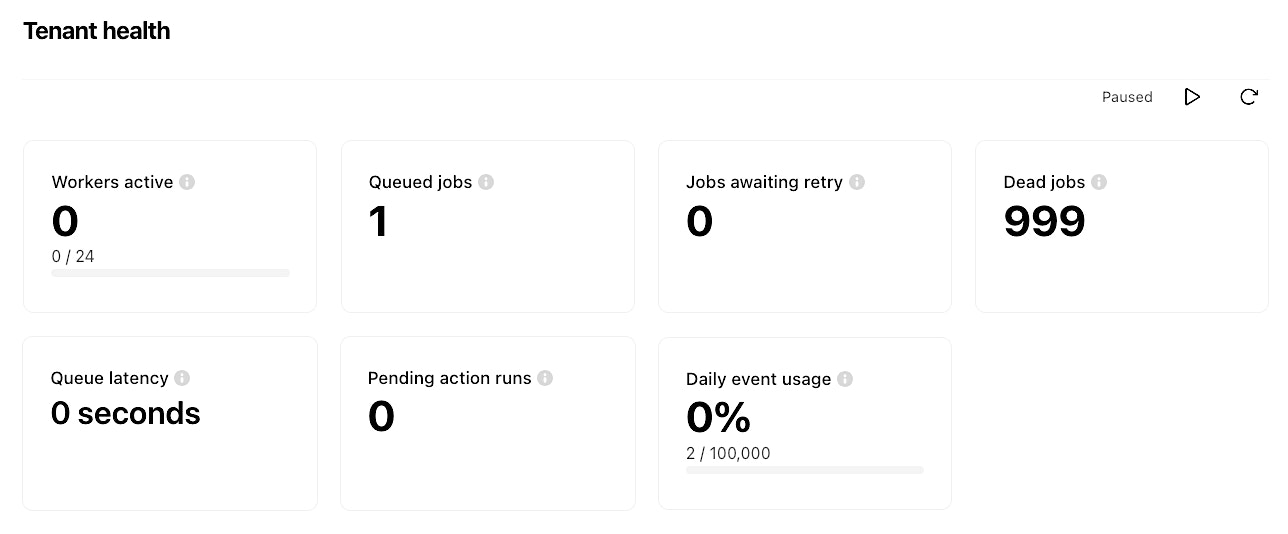
Task: Click the Tenant health heading
Action: pyautogui.click(x=97, y=31)
